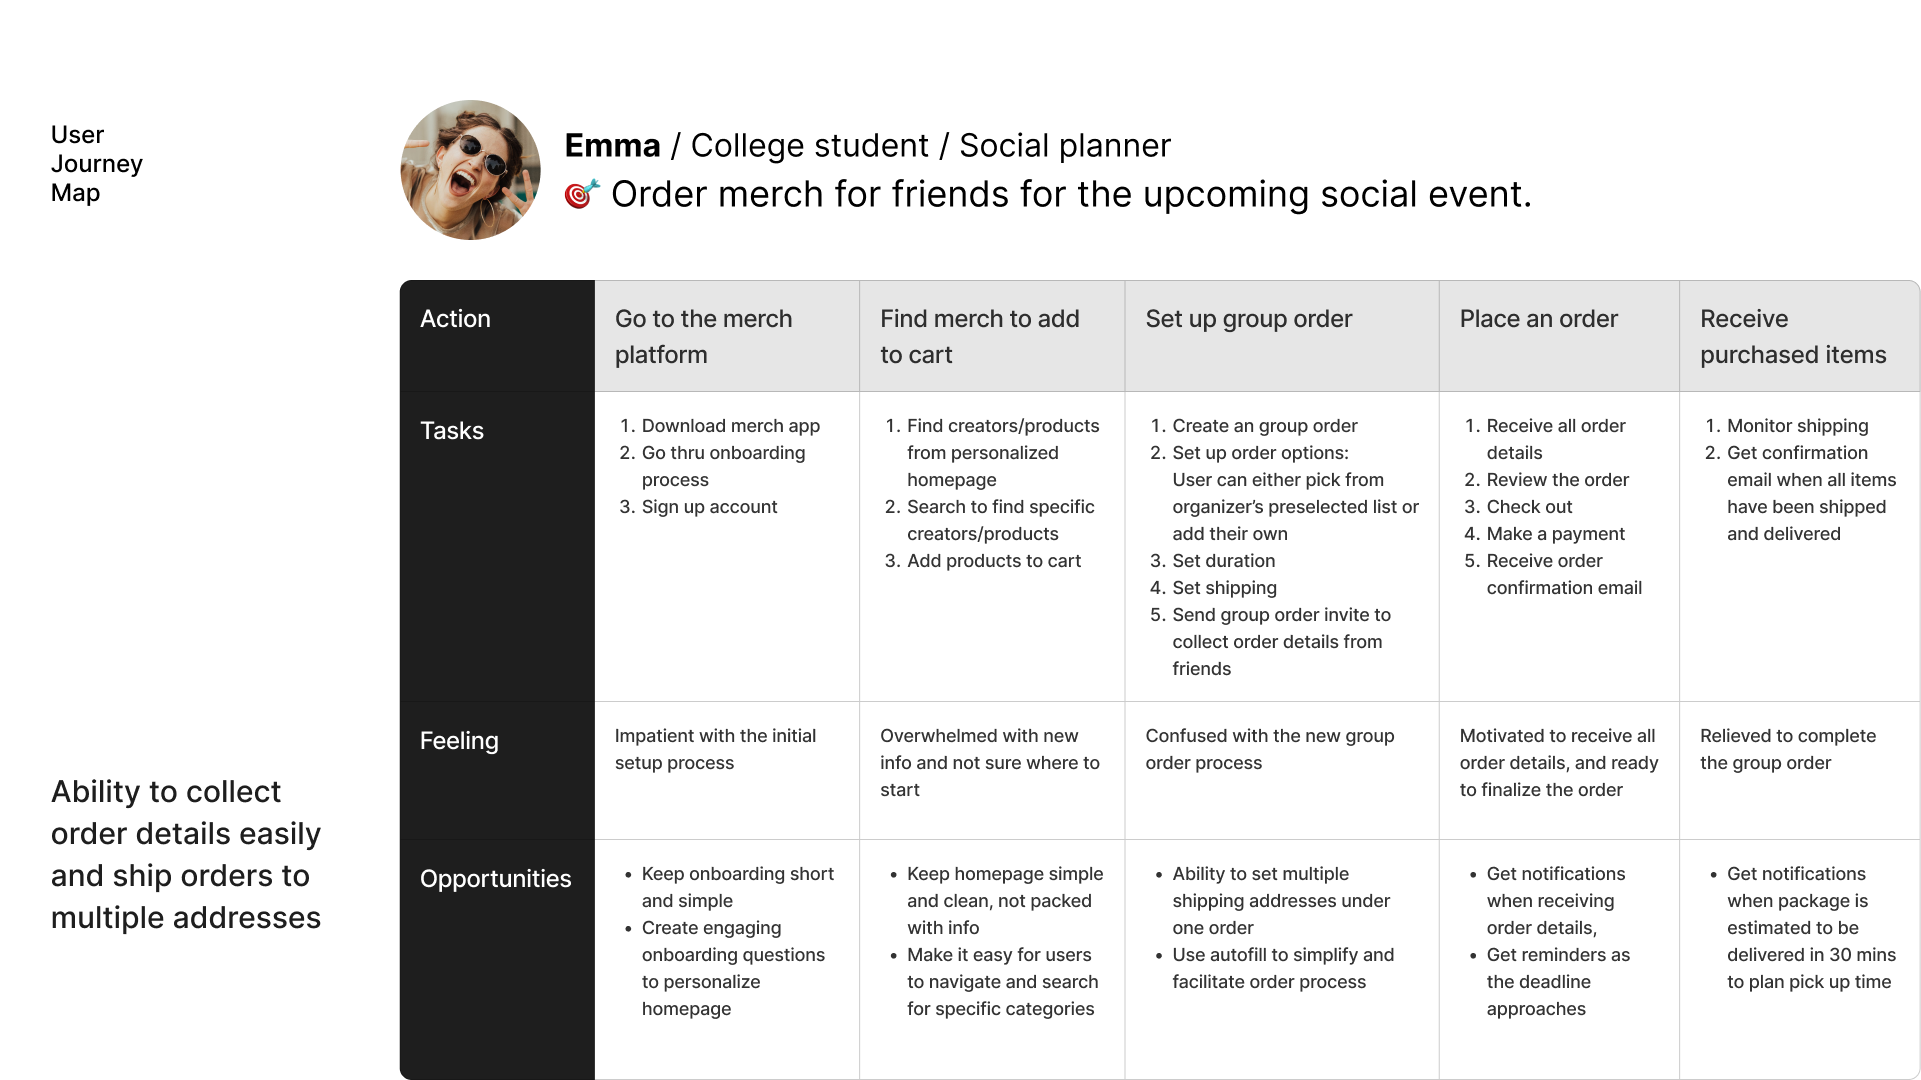Screen dimensions: 1921x1080
Task: Click the 'Set up group order' header
Action: click(1248, 319)
